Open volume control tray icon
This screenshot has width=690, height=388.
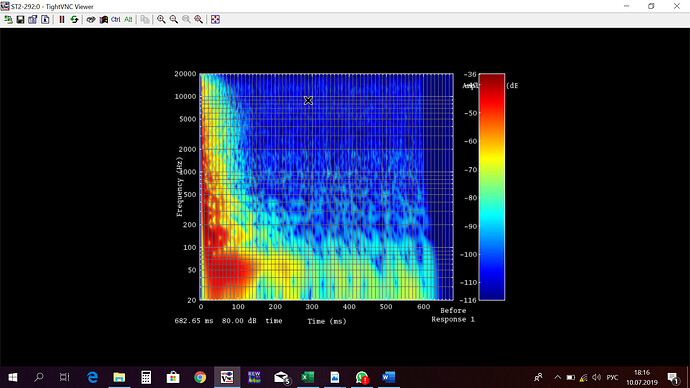[597, 377]
